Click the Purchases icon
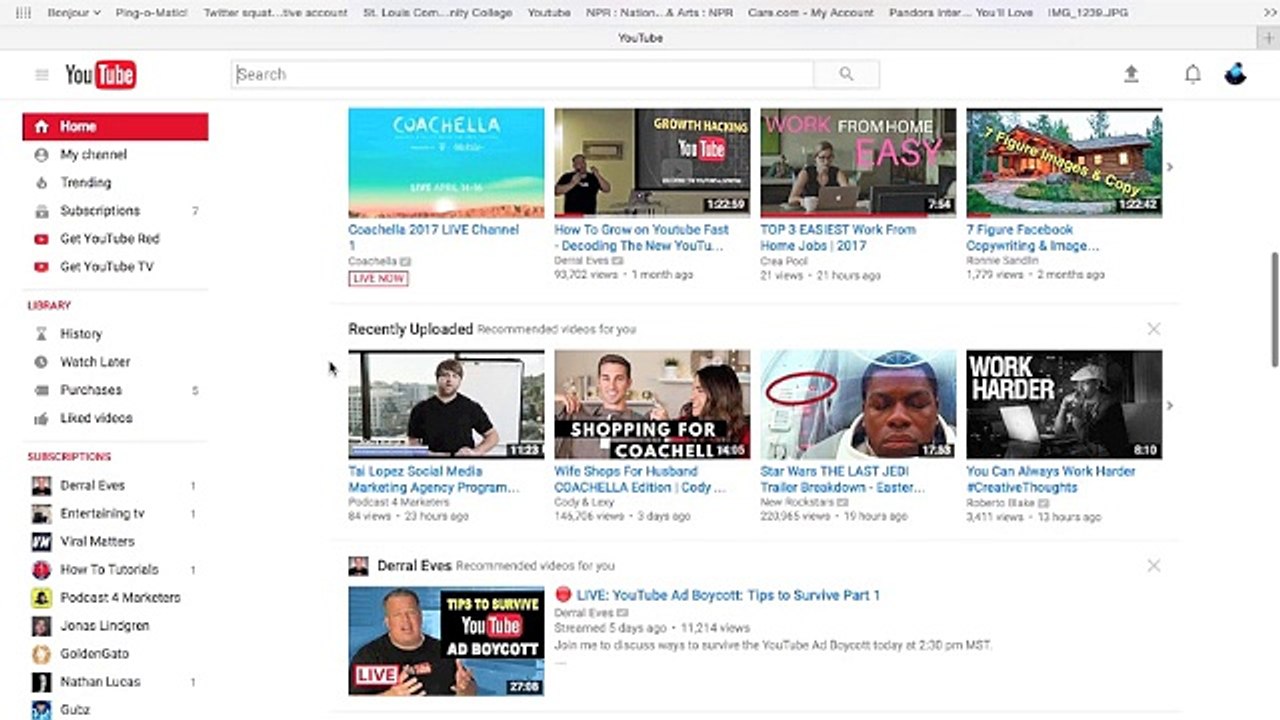Screen dimensions: 1280x720 41,390
